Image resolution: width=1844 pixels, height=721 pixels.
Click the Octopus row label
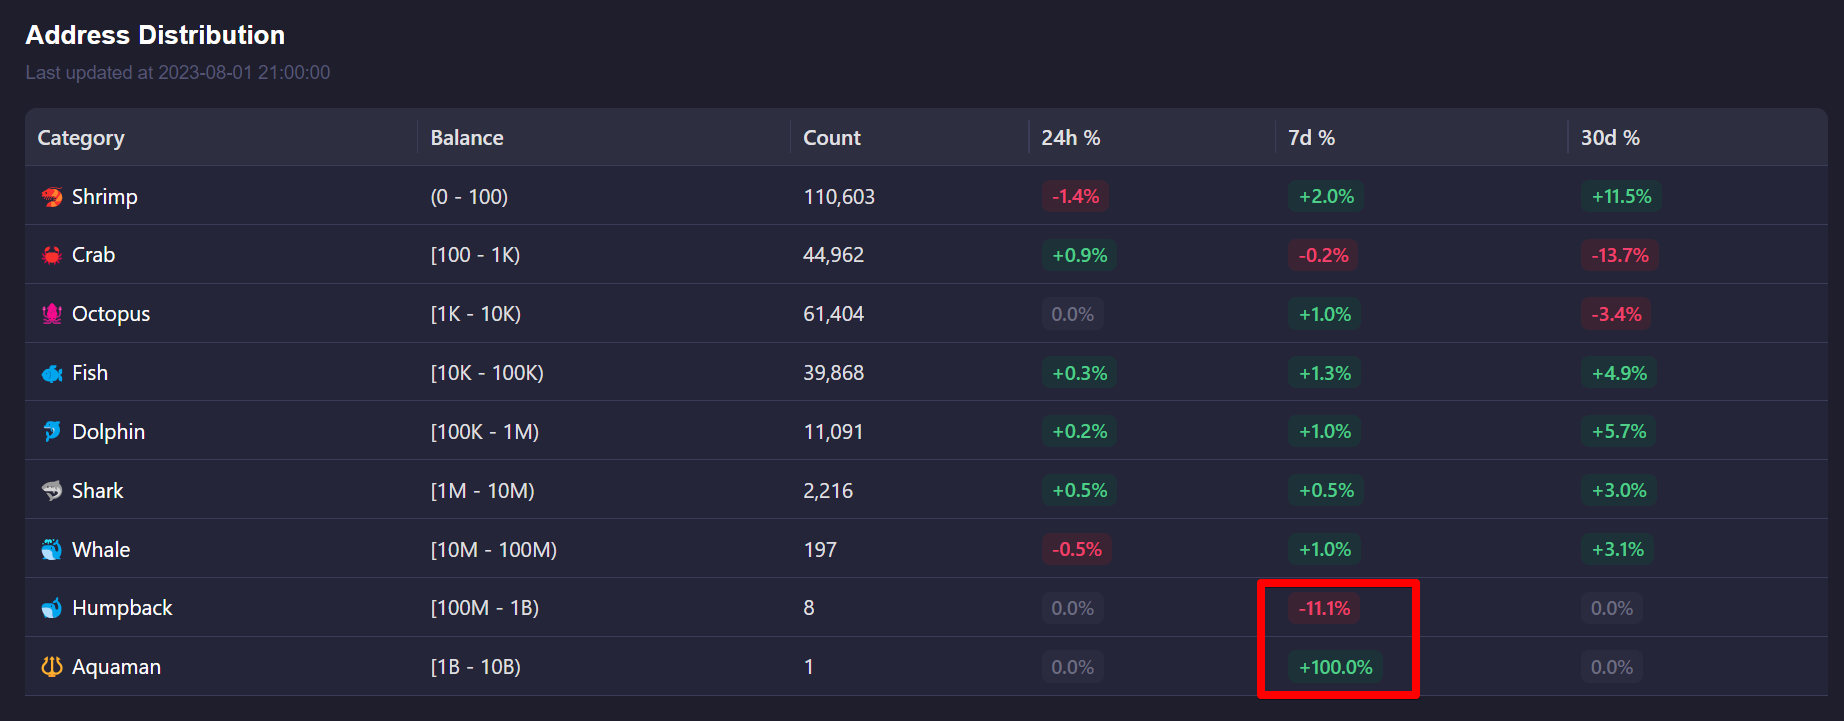point(111,314)
